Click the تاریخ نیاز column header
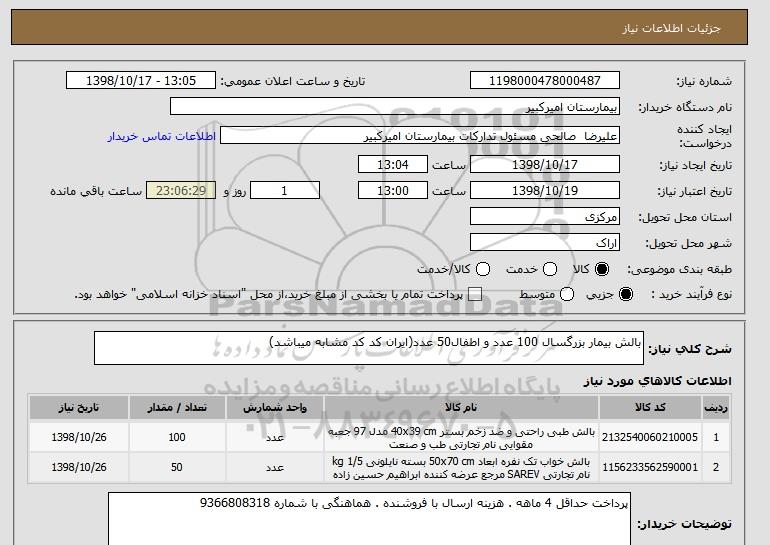 [x=79, y=408]
